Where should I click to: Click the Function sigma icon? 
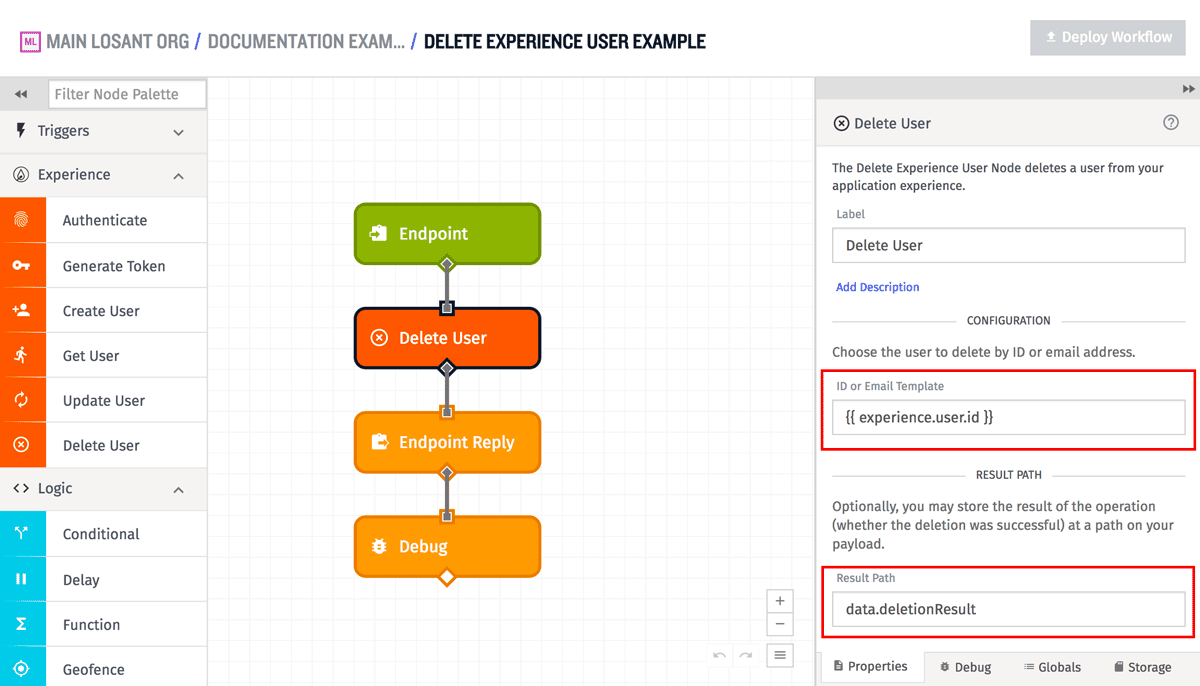point(22,624)
